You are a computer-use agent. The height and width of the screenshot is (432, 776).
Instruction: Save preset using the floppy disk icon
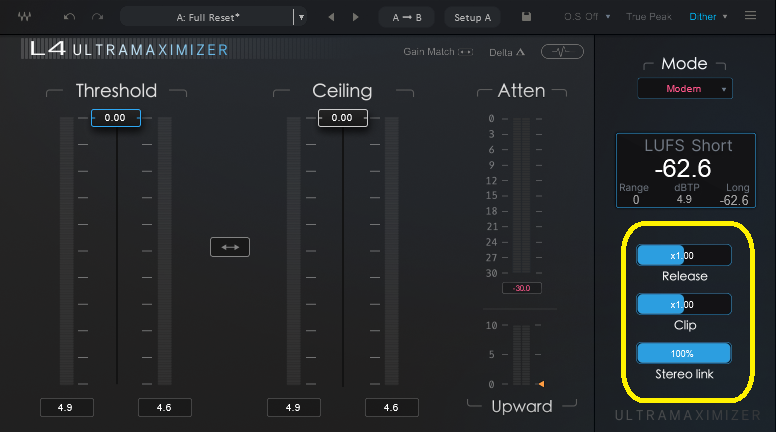tap(527, 17)
